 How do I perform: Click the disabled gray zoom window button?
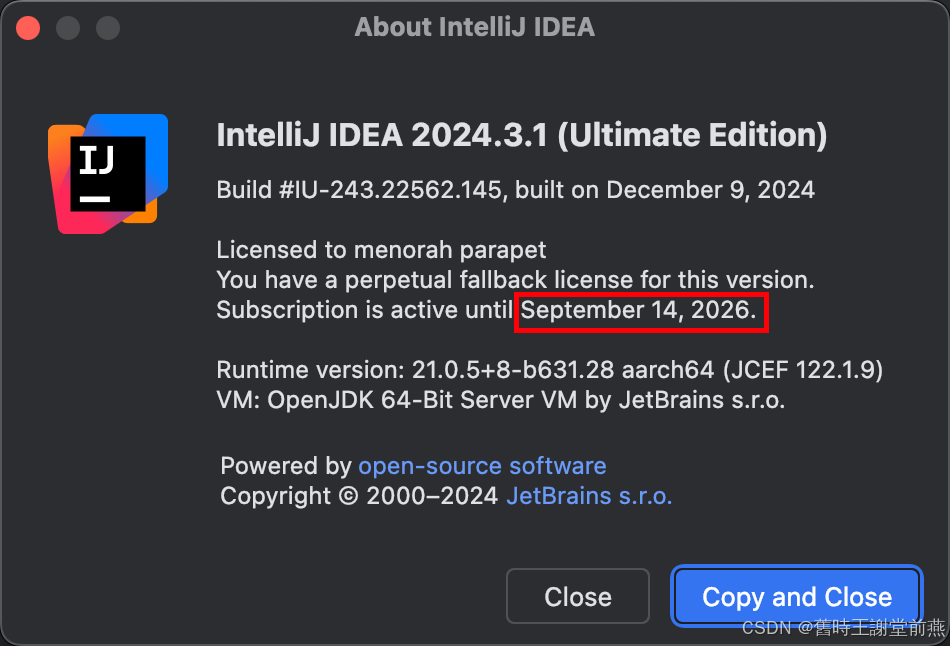point(108,27)
